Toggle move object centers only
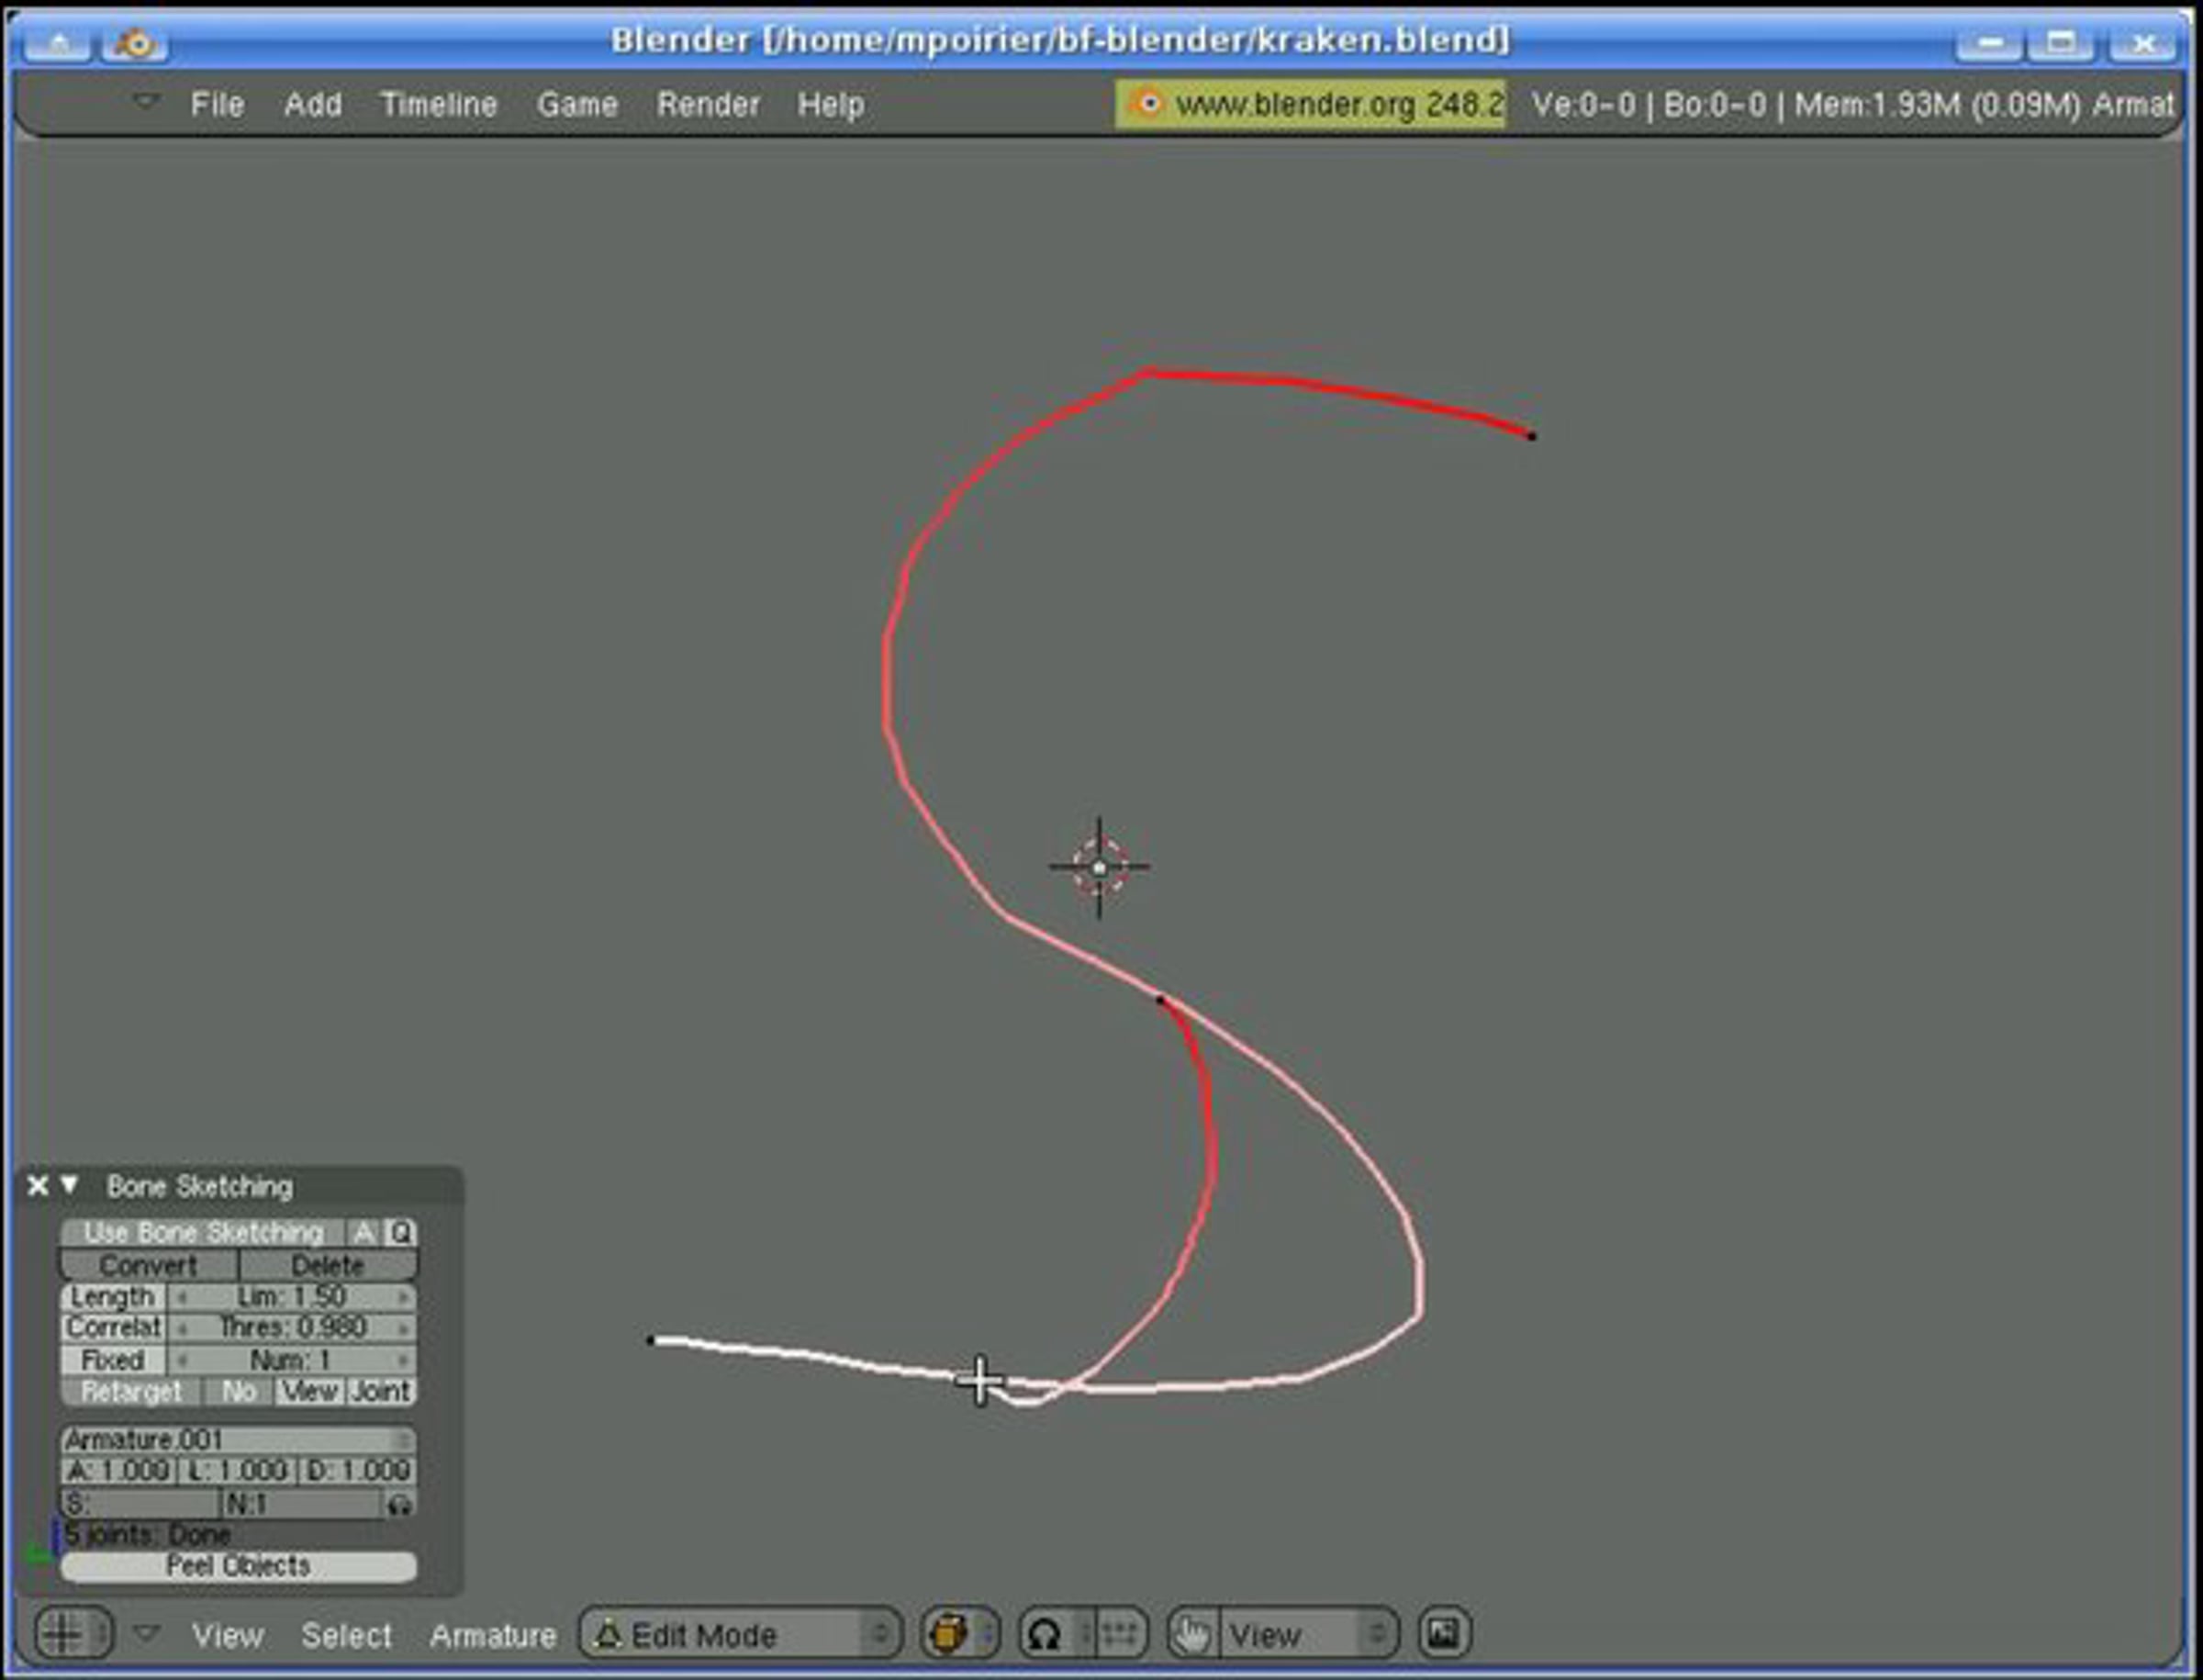The width and height of the screenshot is (2203, 1680). [x=1122, y=1635]
